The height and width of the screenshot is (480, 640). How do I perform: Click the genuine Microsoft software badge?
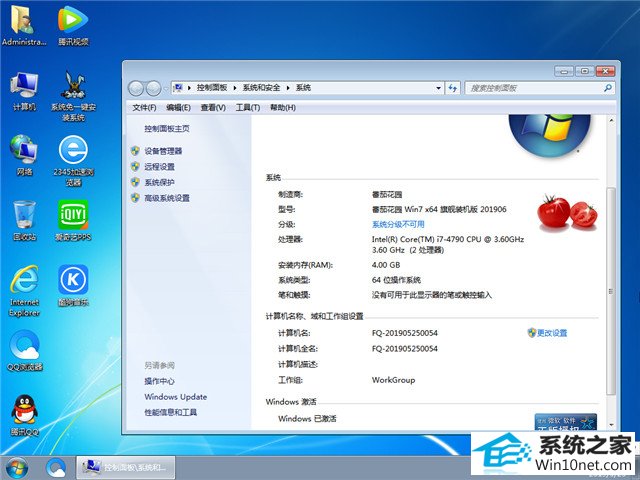pos(566,422)
